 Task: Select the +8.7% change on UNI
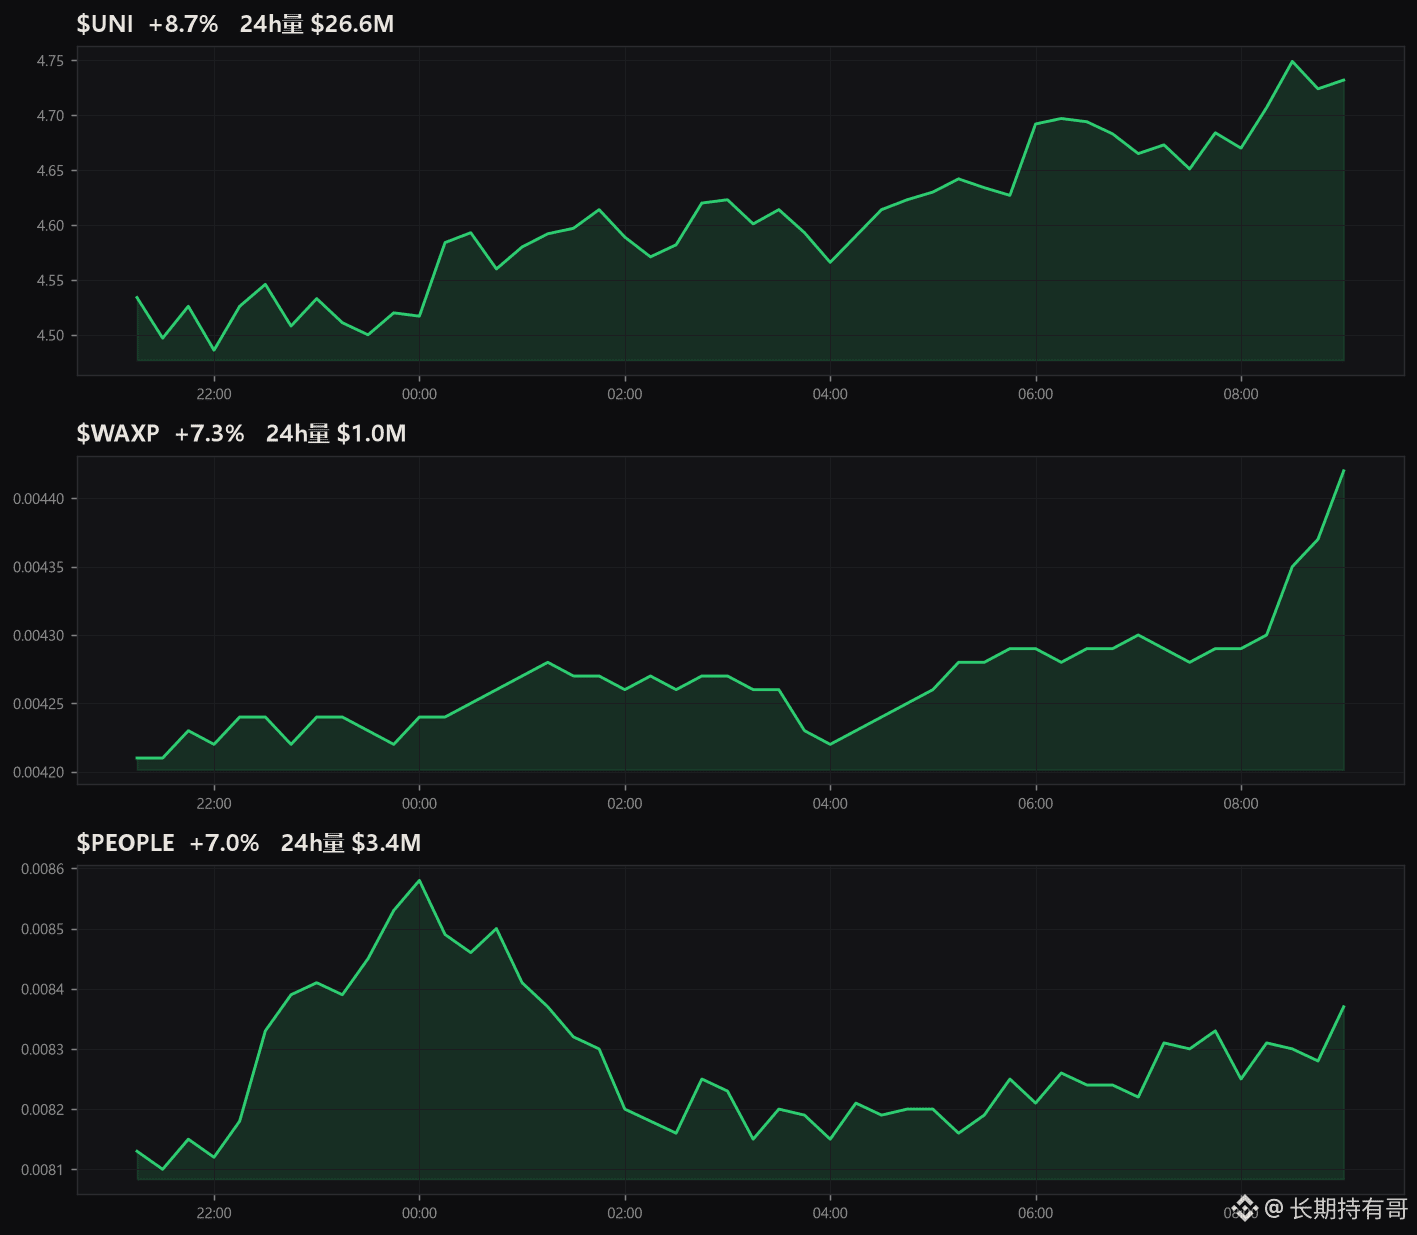tap(183, 24)
